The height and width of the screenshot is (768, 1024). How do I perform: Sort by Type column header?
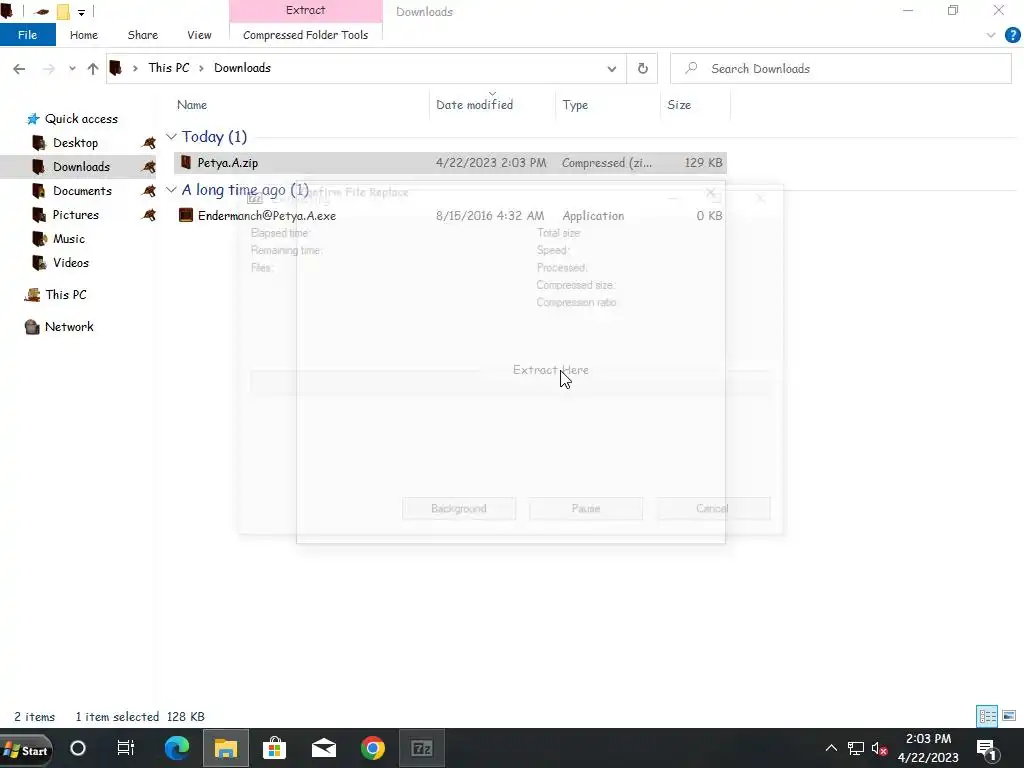point(575,104)
